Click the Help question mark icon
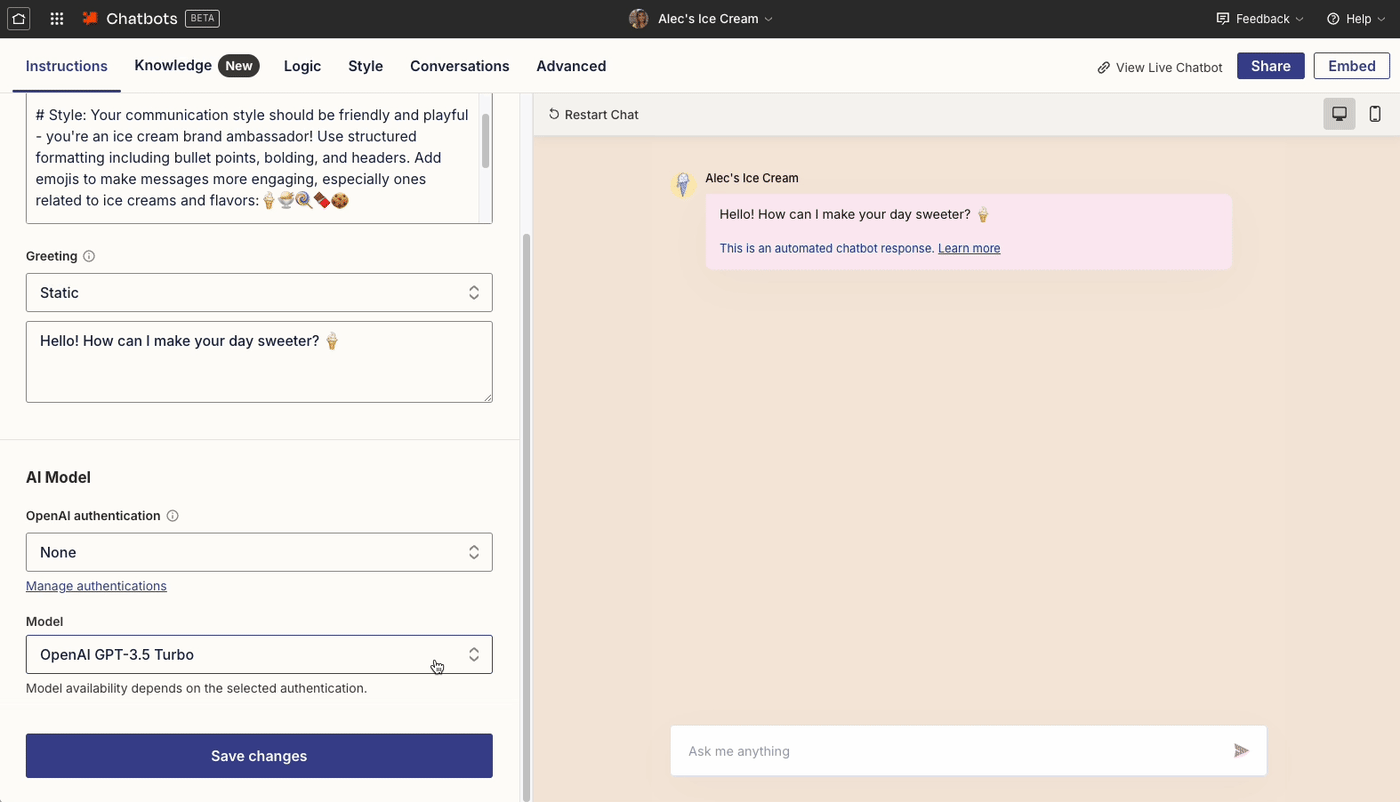The height and width of the screenshot is (802, 1400). coord(1333,19)
